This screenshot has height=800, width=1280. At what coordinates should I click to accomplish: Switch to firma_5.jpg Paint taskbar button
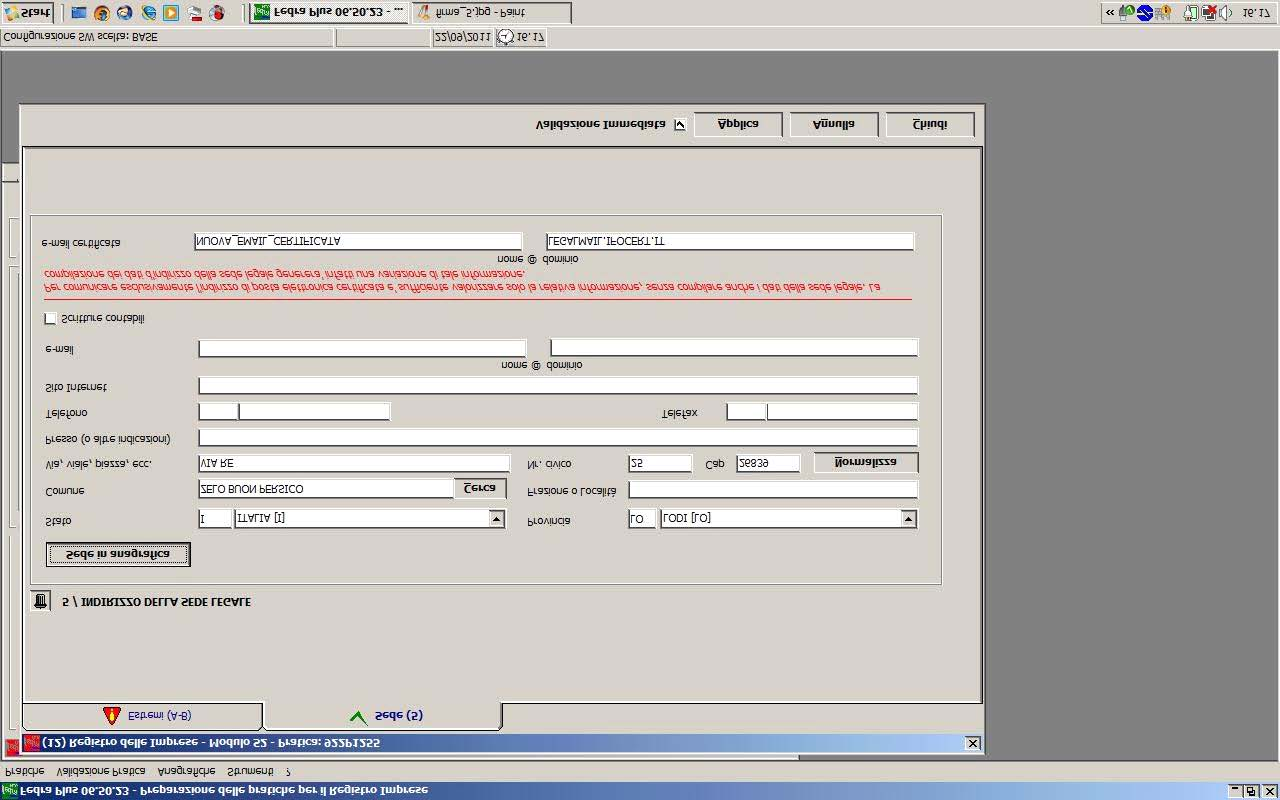(491, 13)
